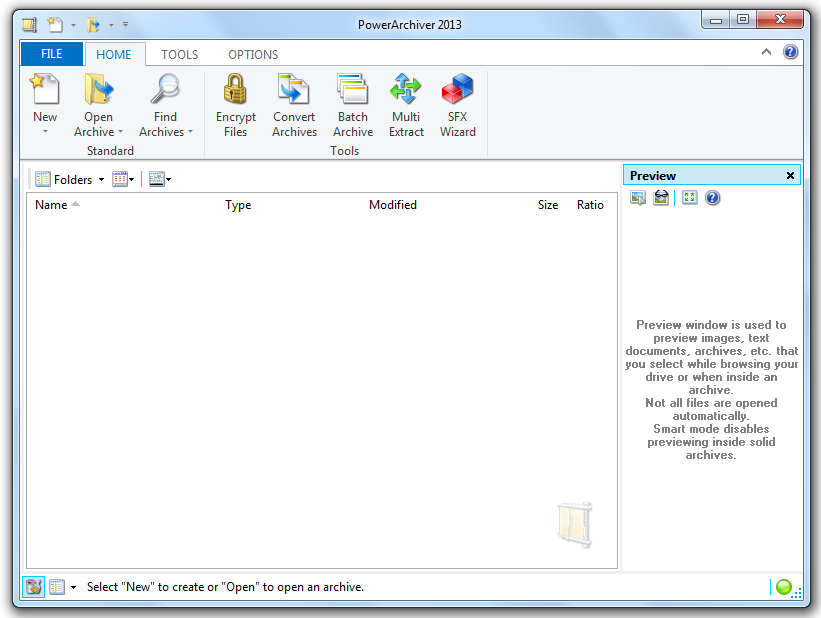The width and height of the screenshot is (821, 618).
Task: Switch to the TOOLS tab
Action: [x=179, y=54]
